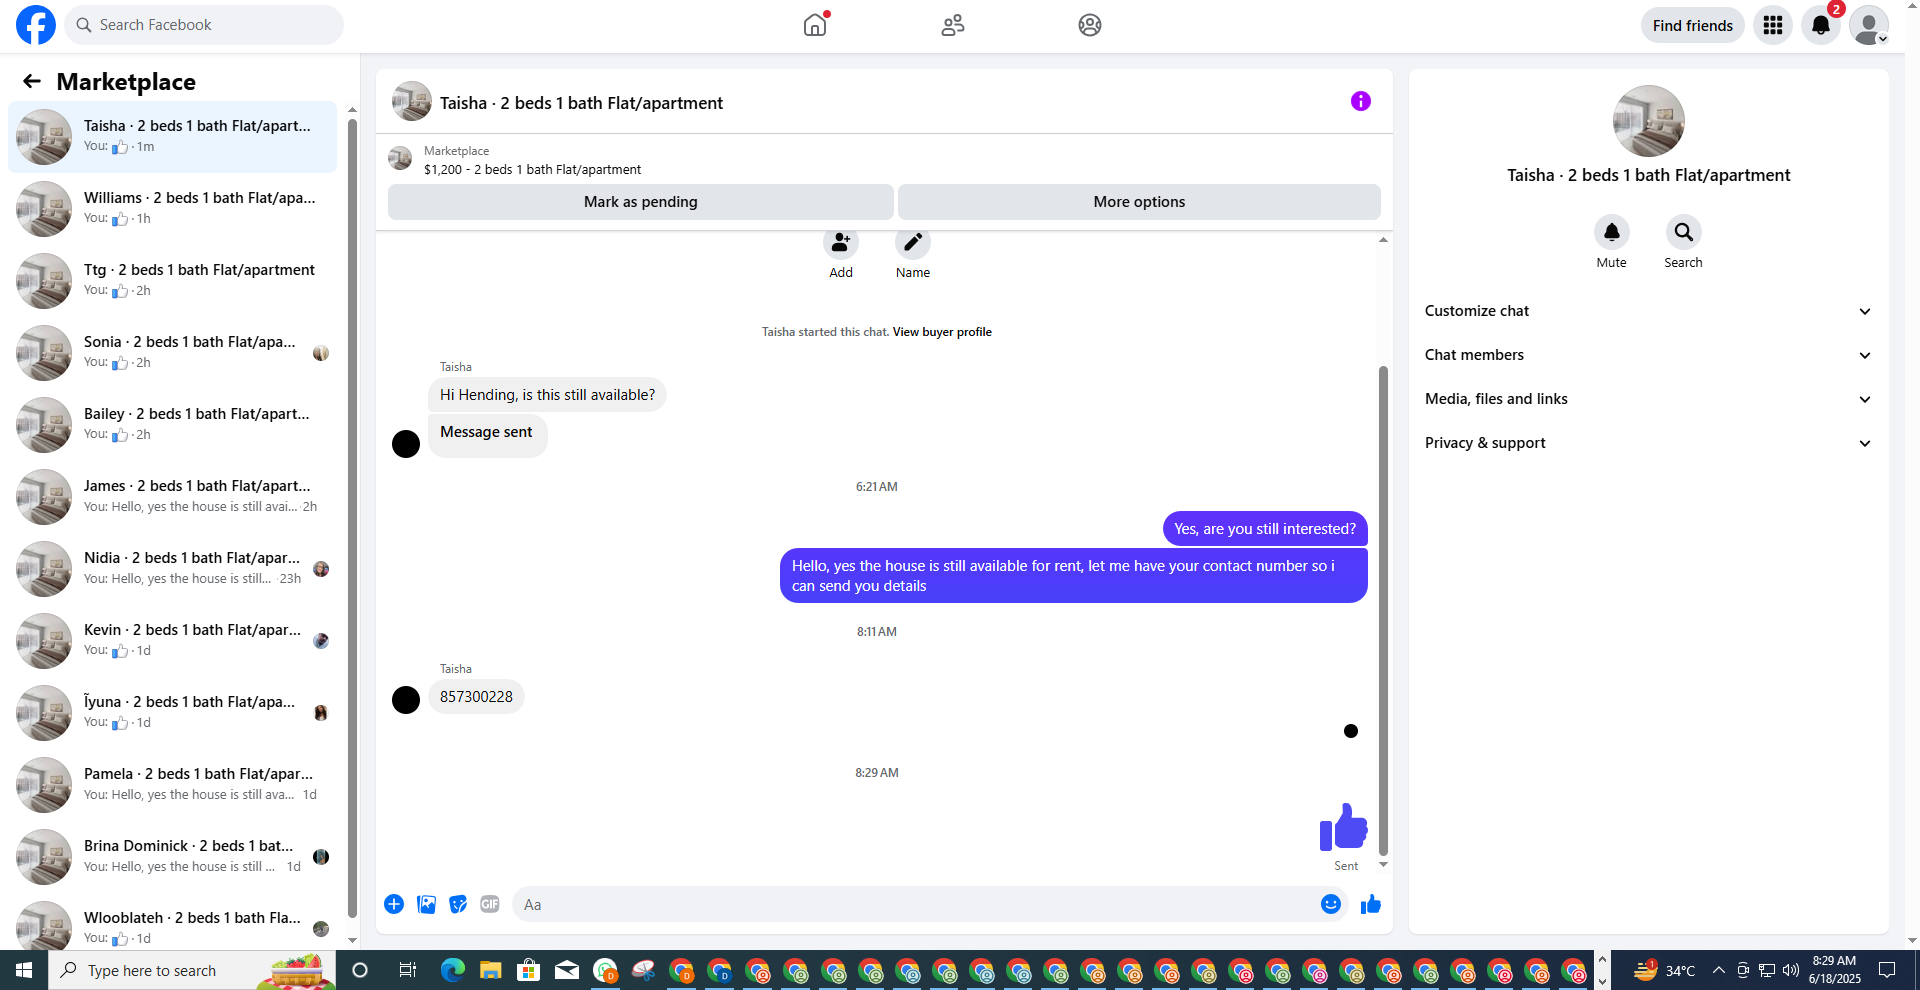Open the Taisha conversation in the chat list
This screenshot has height=990, width=1920.
(172, 137)
